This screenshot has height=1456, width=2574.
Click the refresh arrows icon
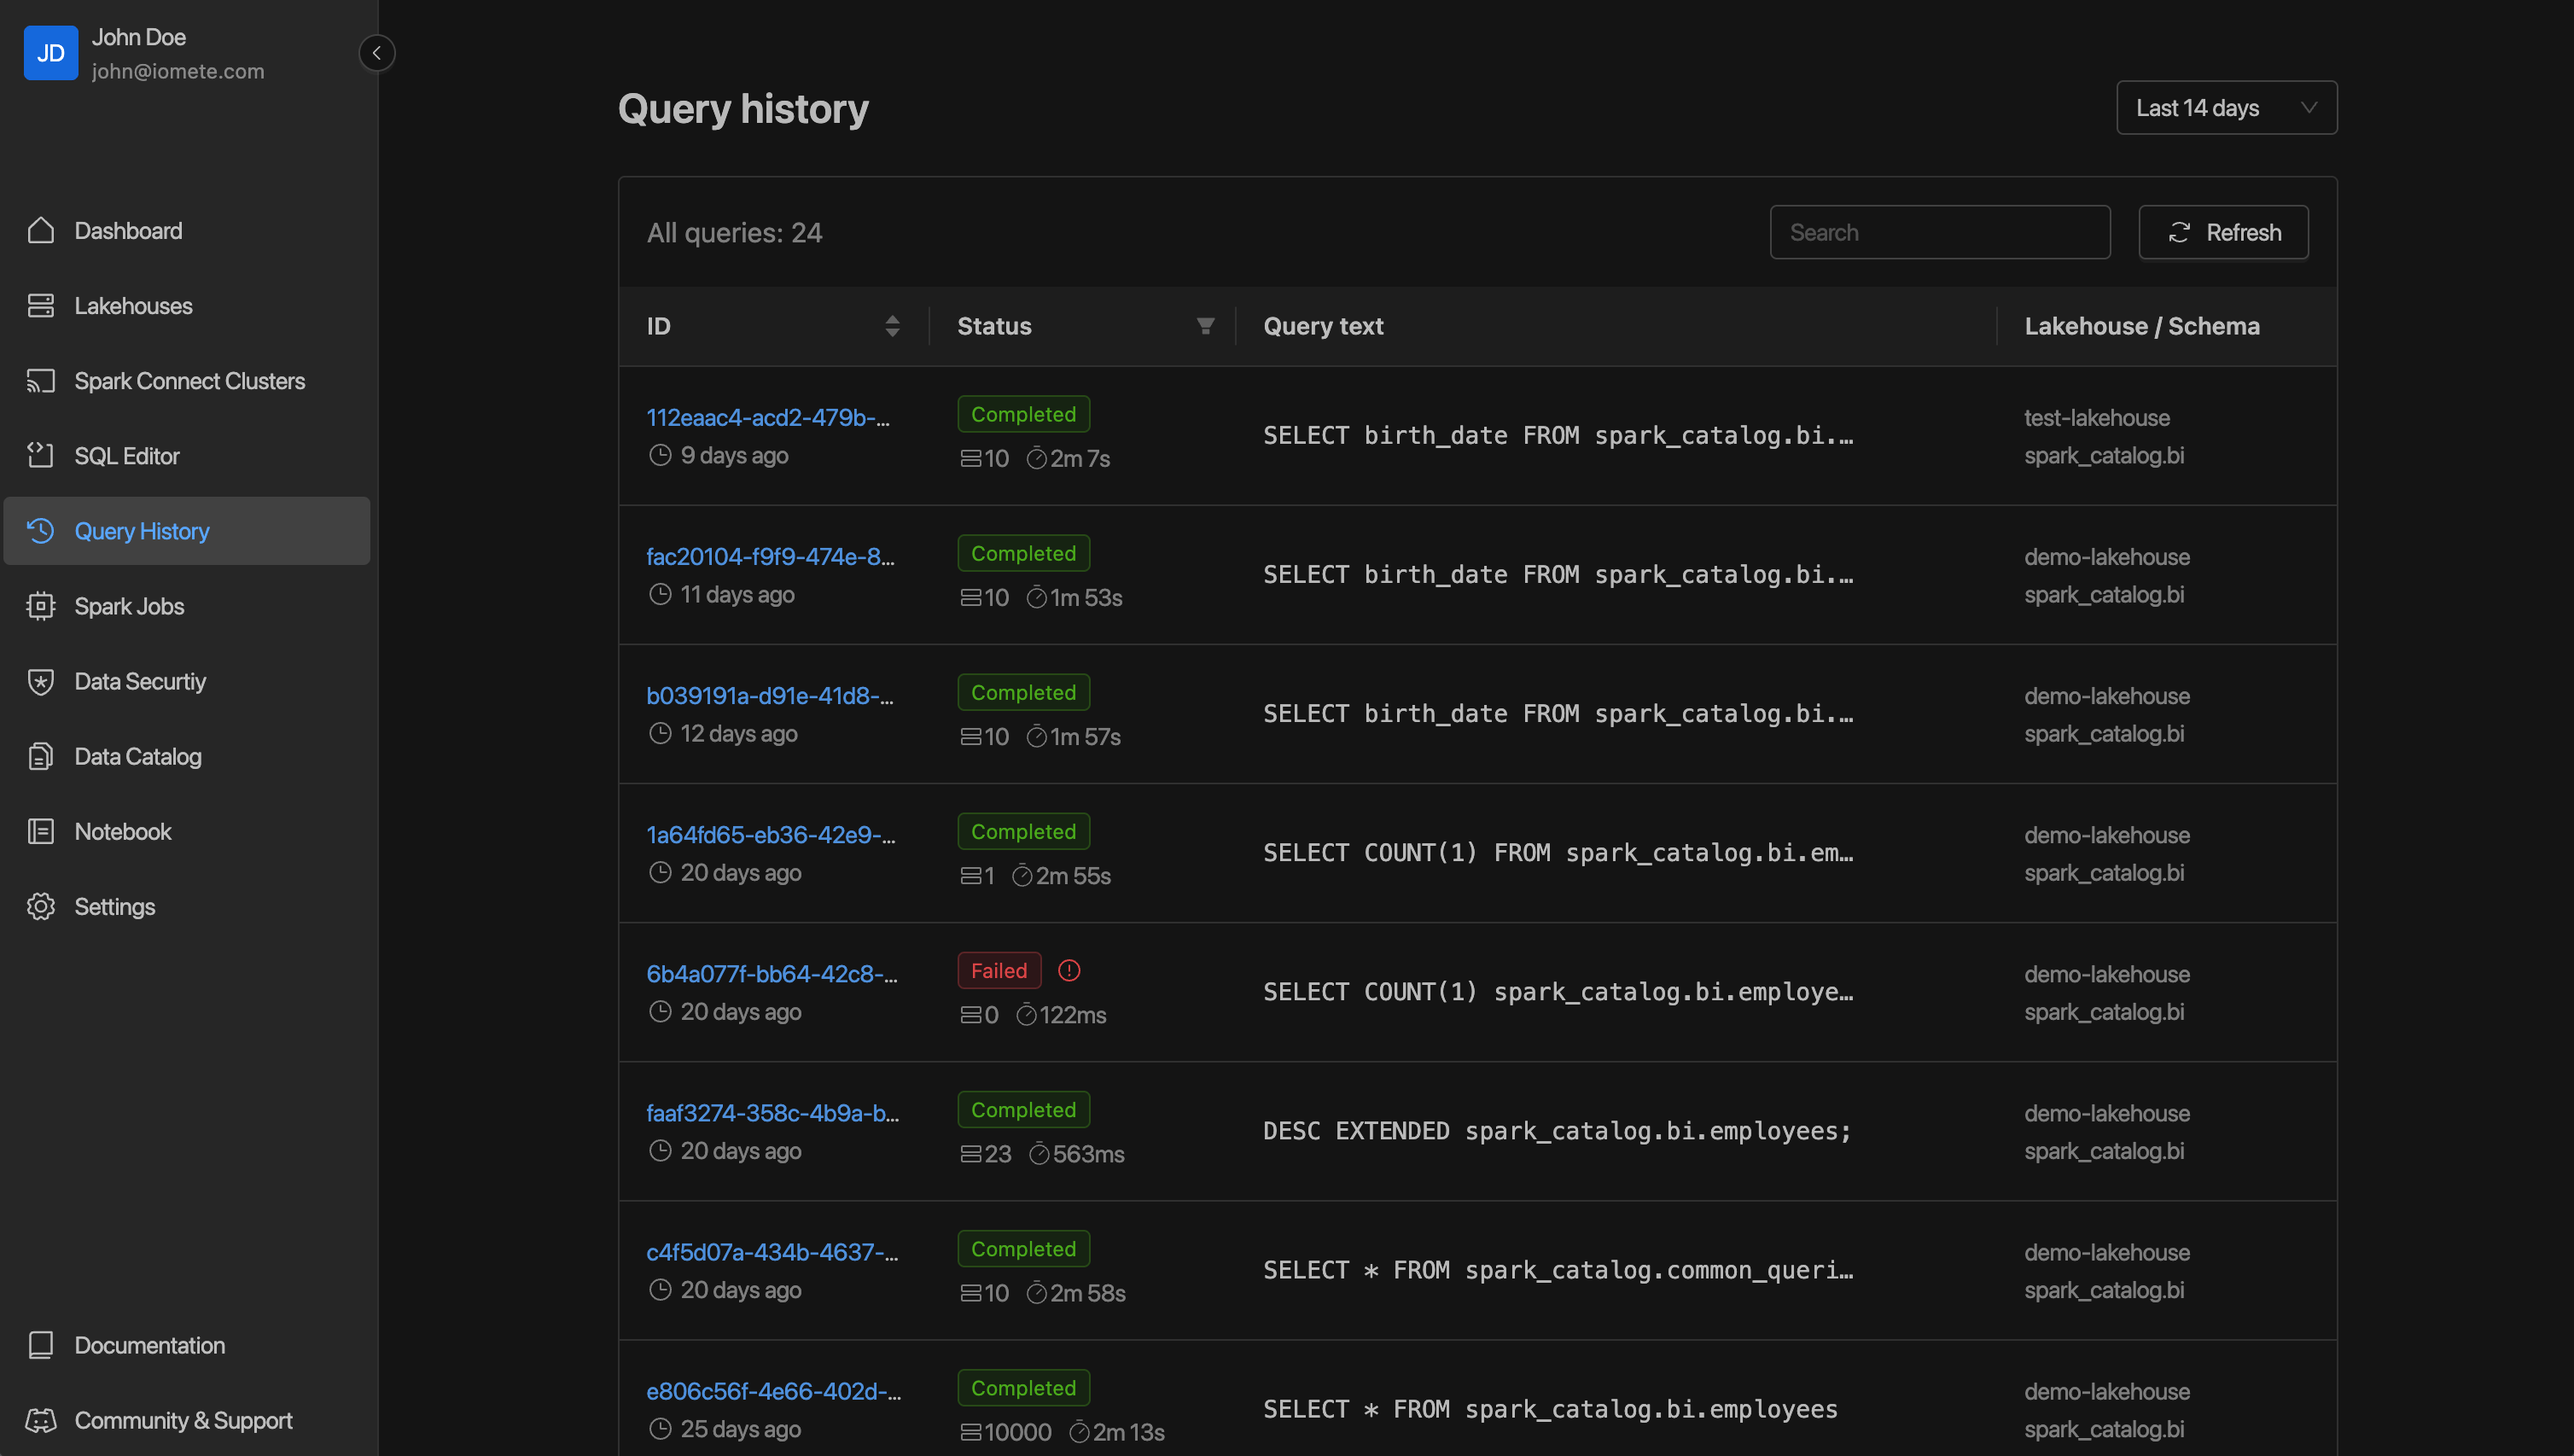(2179, 232)
